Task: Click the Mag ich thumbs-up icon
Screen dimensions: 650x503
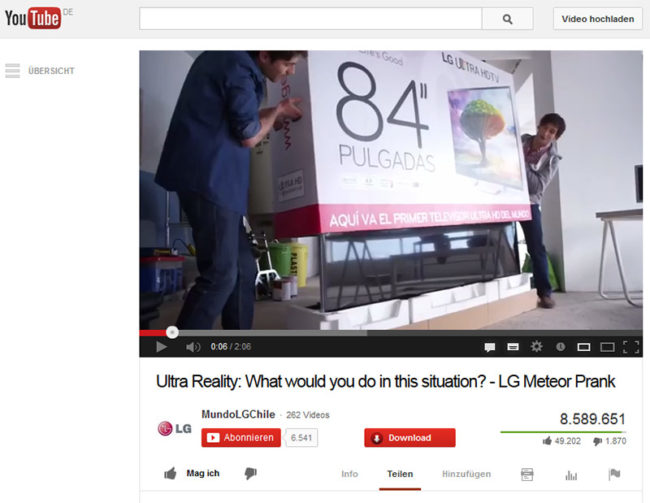Action: coord(170,473)
